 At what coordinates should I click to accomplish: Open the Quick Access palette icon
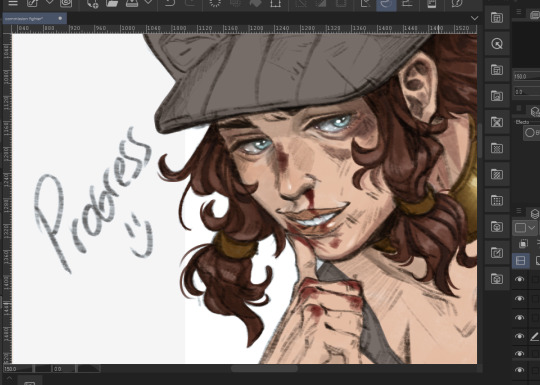click(497, 44)
